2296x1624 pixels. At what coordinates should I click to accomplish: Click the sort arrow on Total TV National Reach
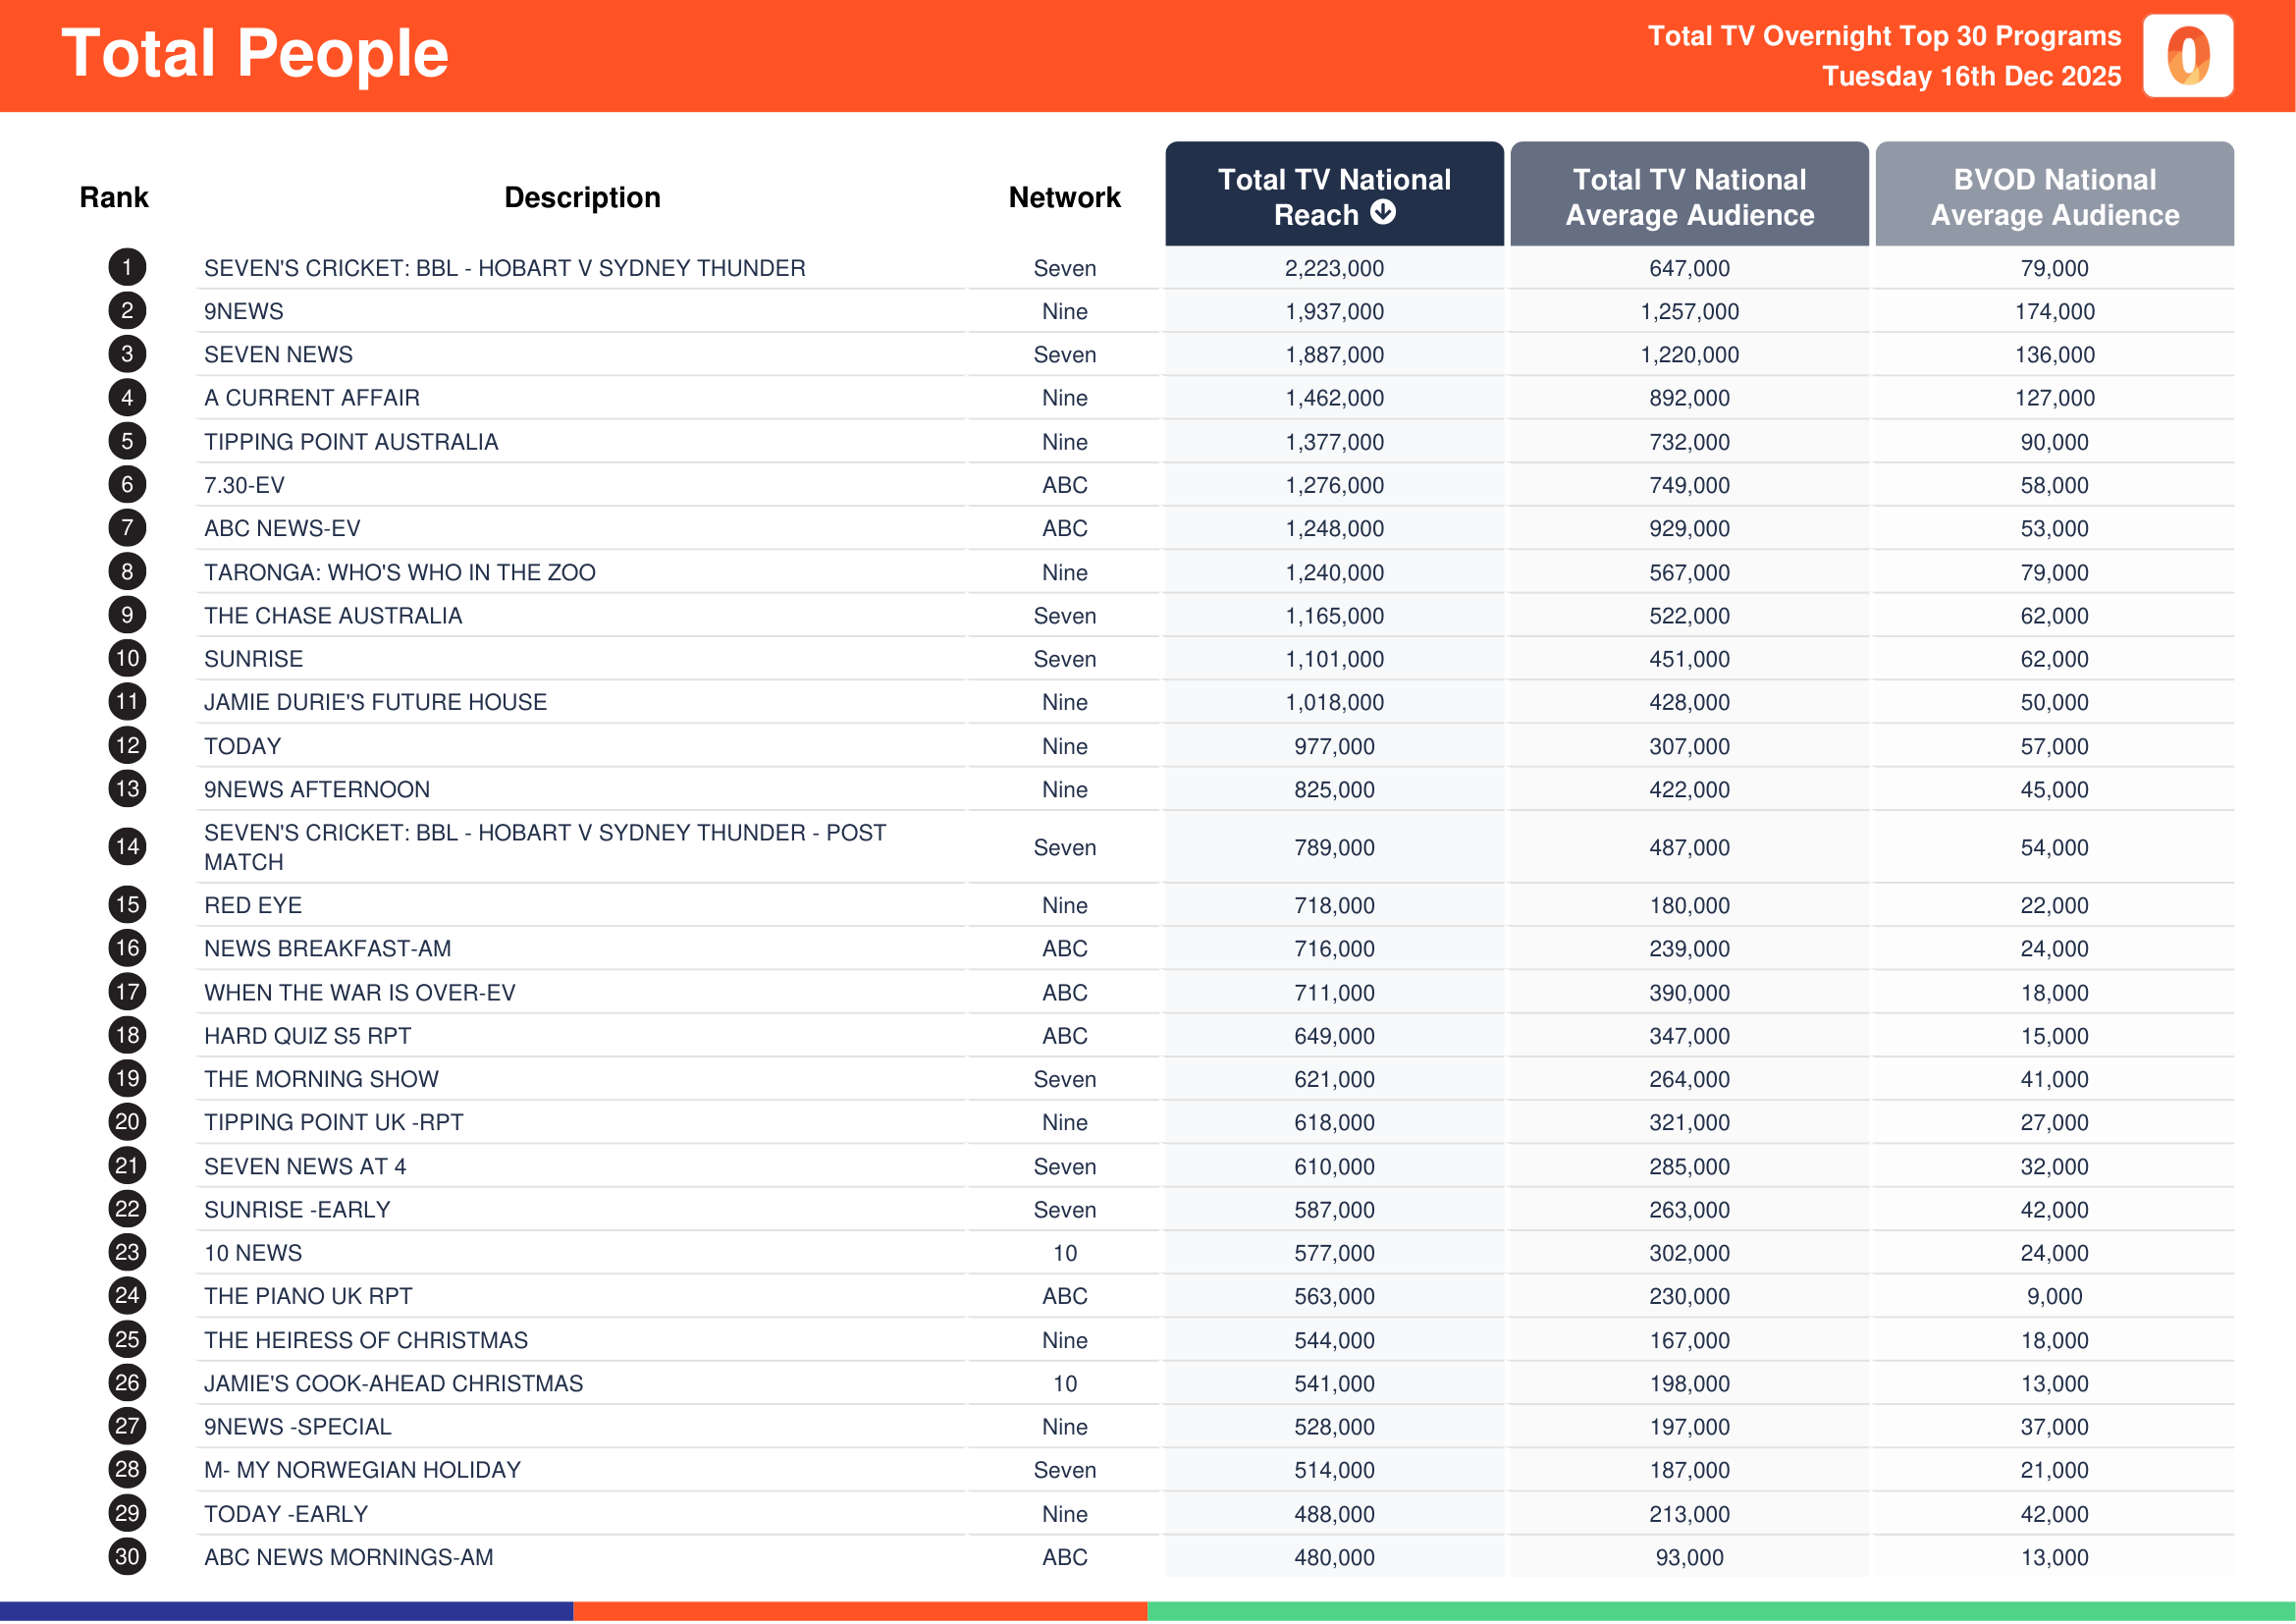pyautogui.click(x=1383, y=214)
